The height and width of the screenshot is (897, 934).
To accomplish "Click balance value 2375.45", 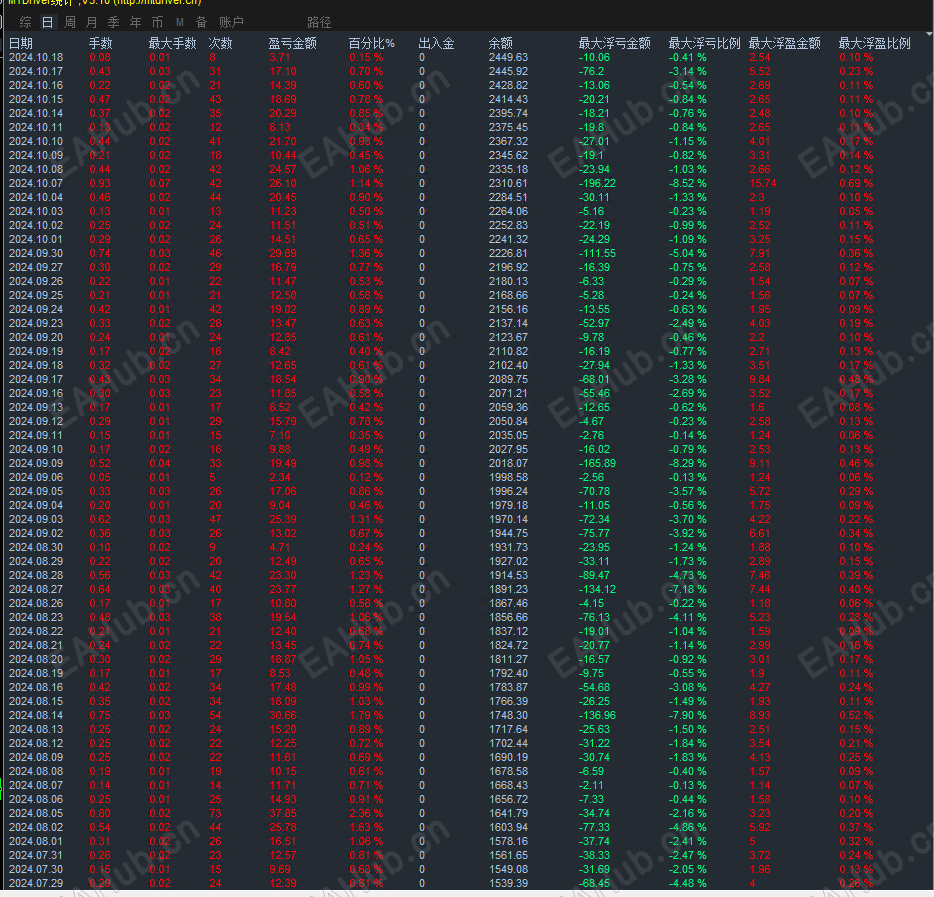I will tap(508, 127).
